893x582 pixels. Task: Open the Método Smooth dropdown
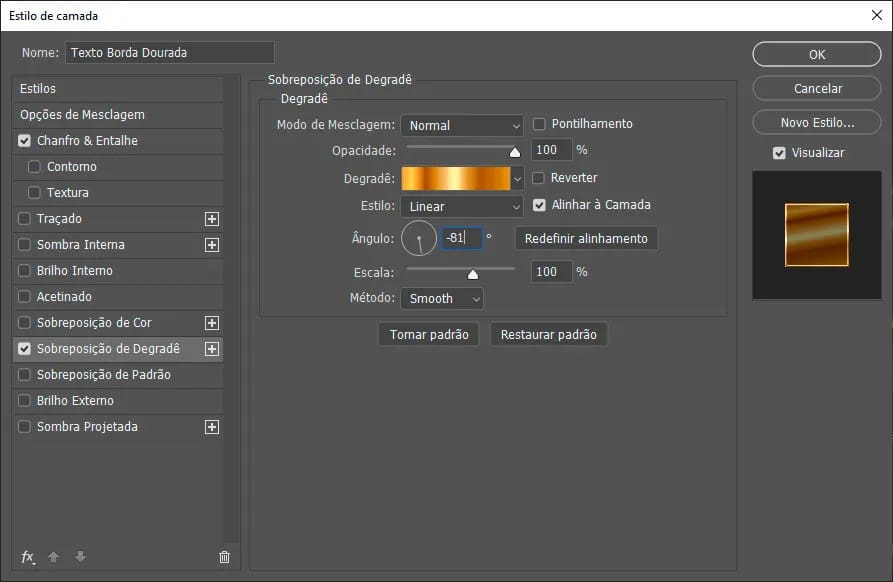442,298
